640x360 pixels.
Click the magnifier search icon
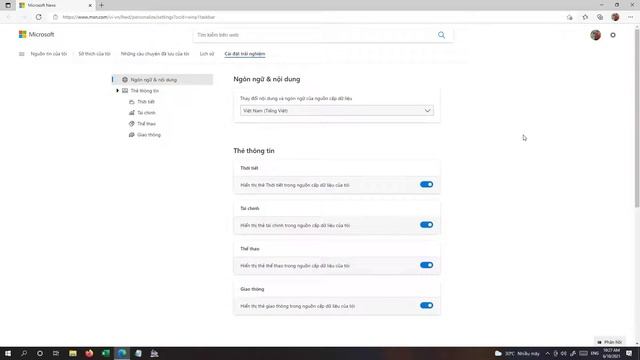click(x=441, y=35)
